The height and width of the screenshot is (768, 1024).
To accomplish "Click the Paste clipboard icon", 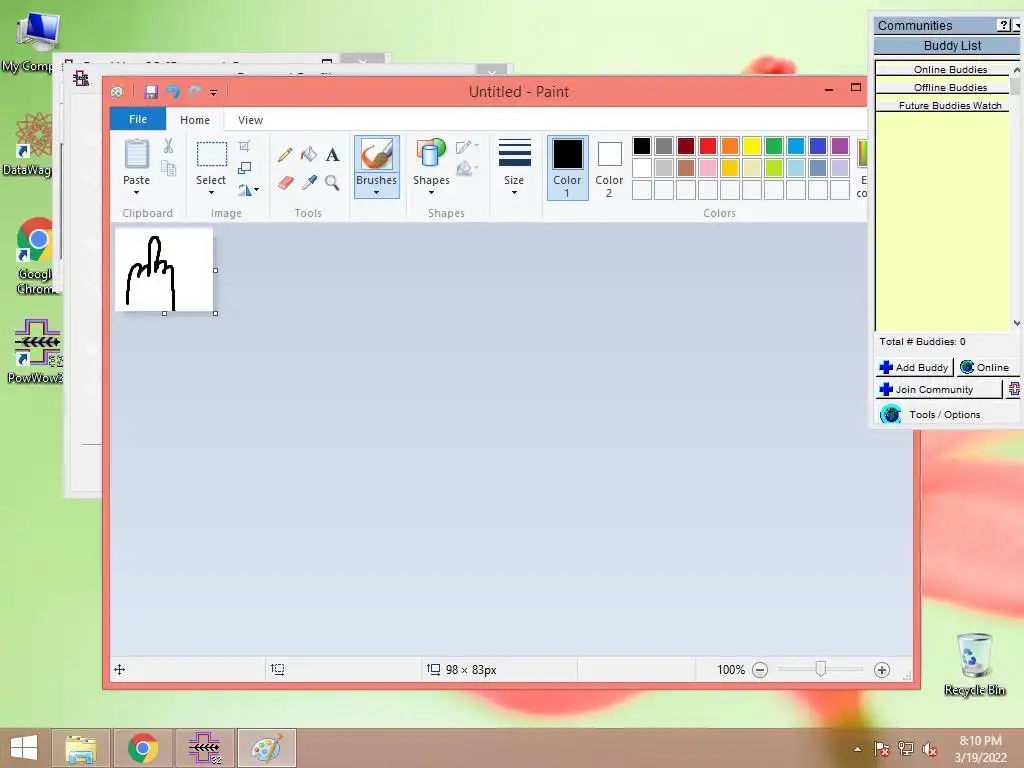I will coord(136,154).
